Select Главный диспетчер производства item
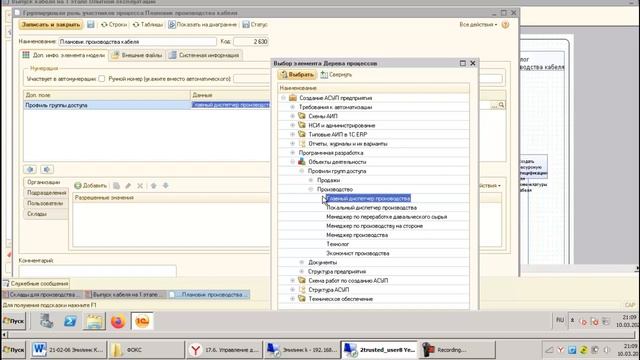This screenshot has height=360, width=640. [x=369, y=198]
